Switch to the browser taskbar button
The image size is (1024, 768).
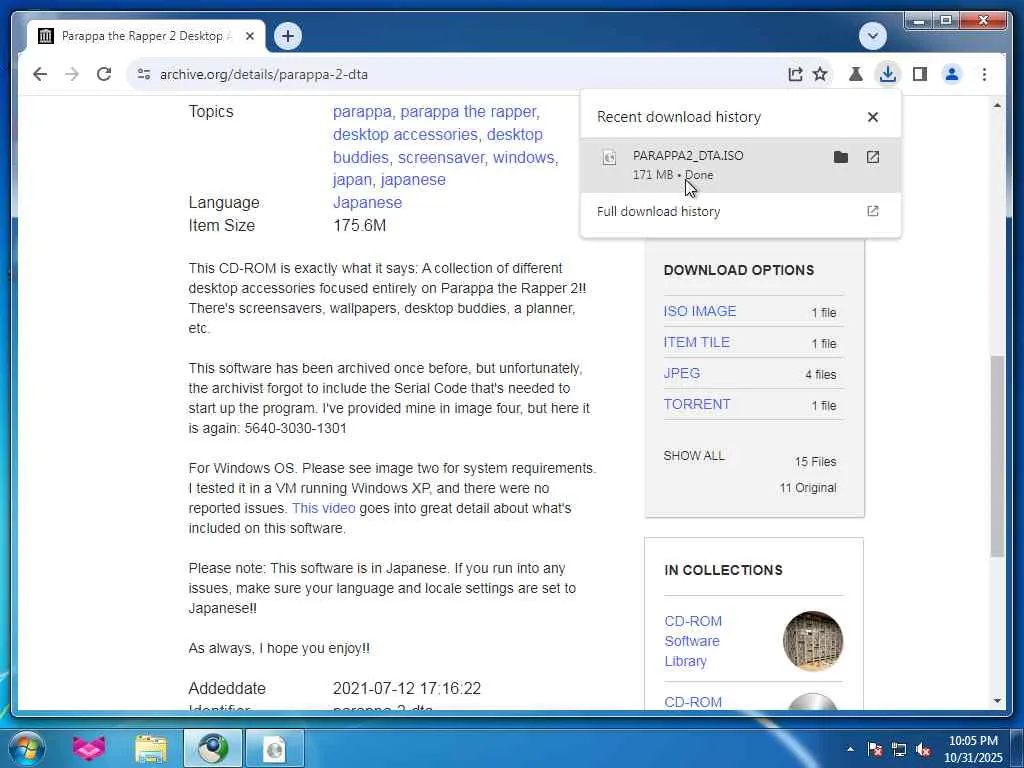click(212, 748)
